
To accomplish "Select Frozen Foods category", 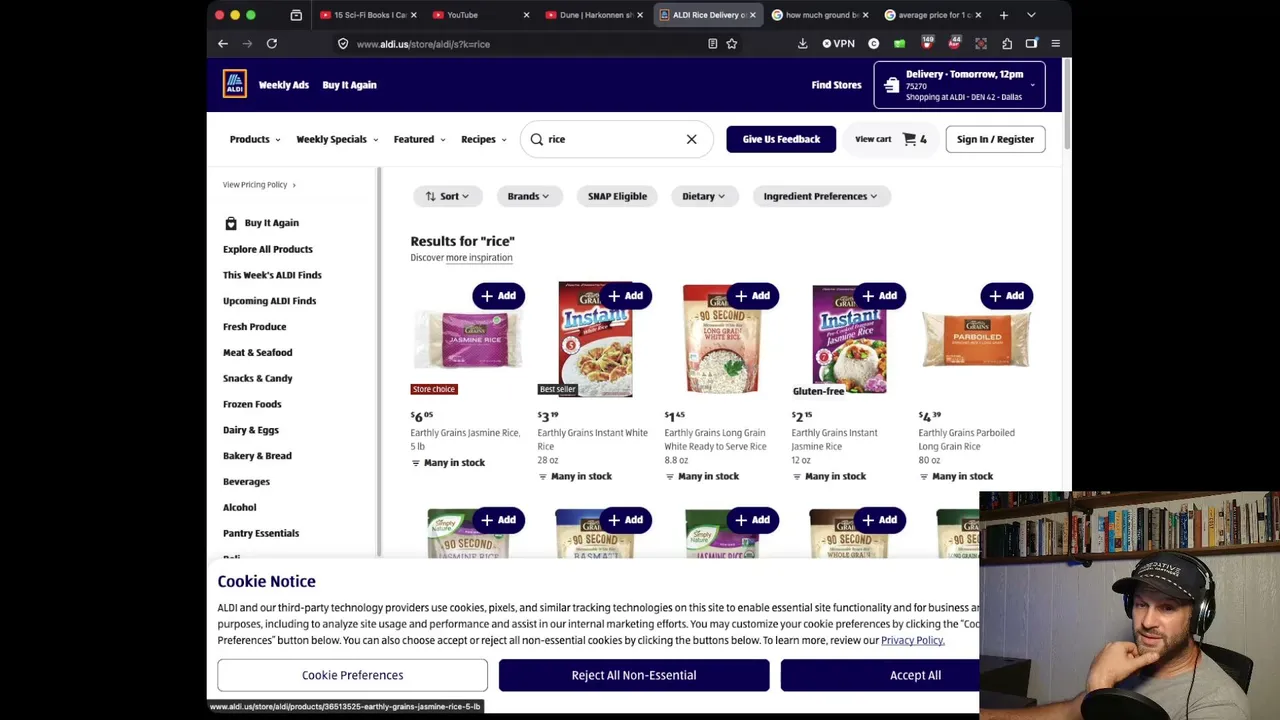I will (252, 404).
